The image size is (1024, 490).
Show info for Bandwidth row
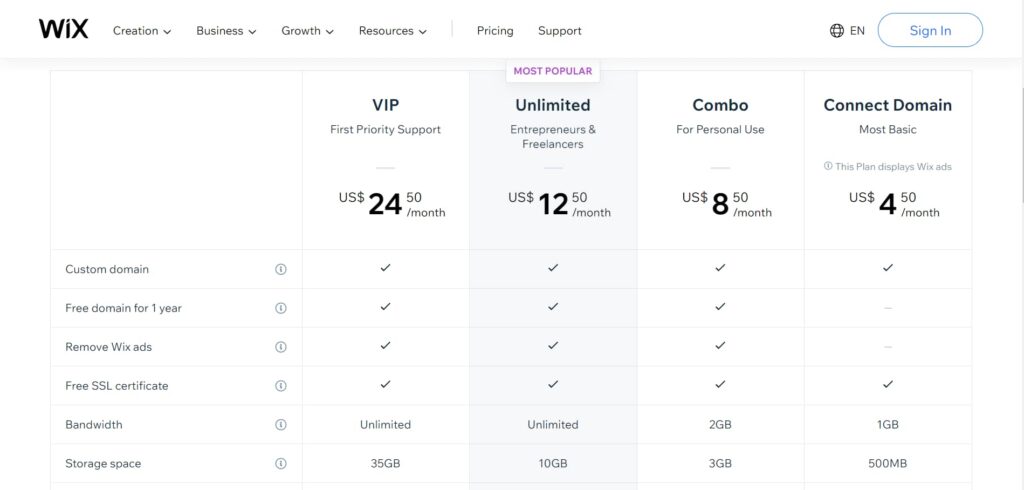click(281, 425)
